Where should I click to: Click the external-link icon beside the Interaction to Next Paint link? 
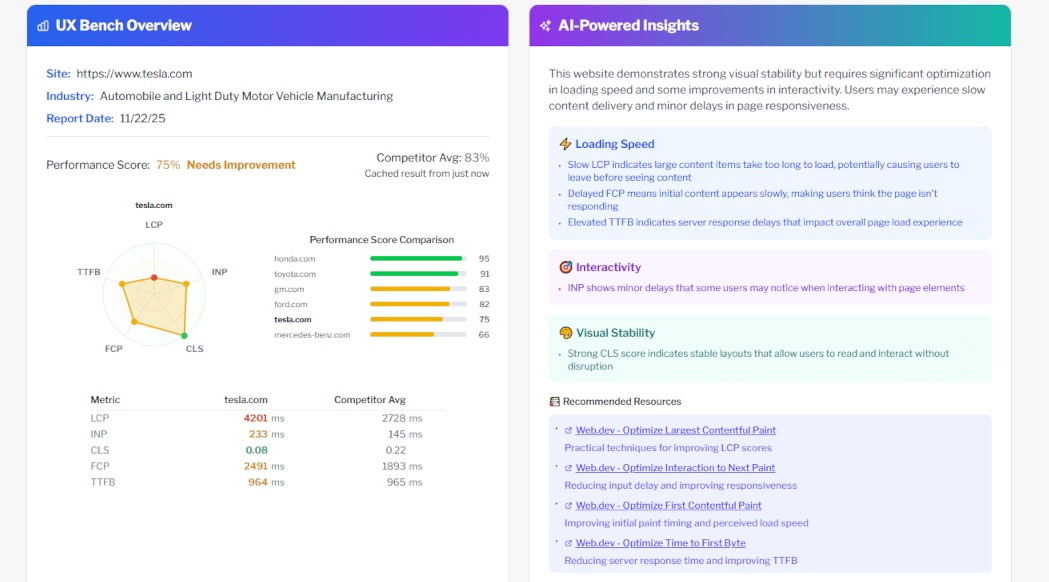(x=567, y=467)
